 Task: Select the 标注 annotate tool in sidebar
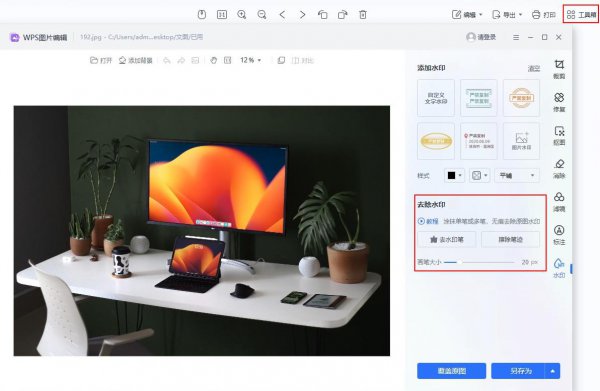point(559,235)
